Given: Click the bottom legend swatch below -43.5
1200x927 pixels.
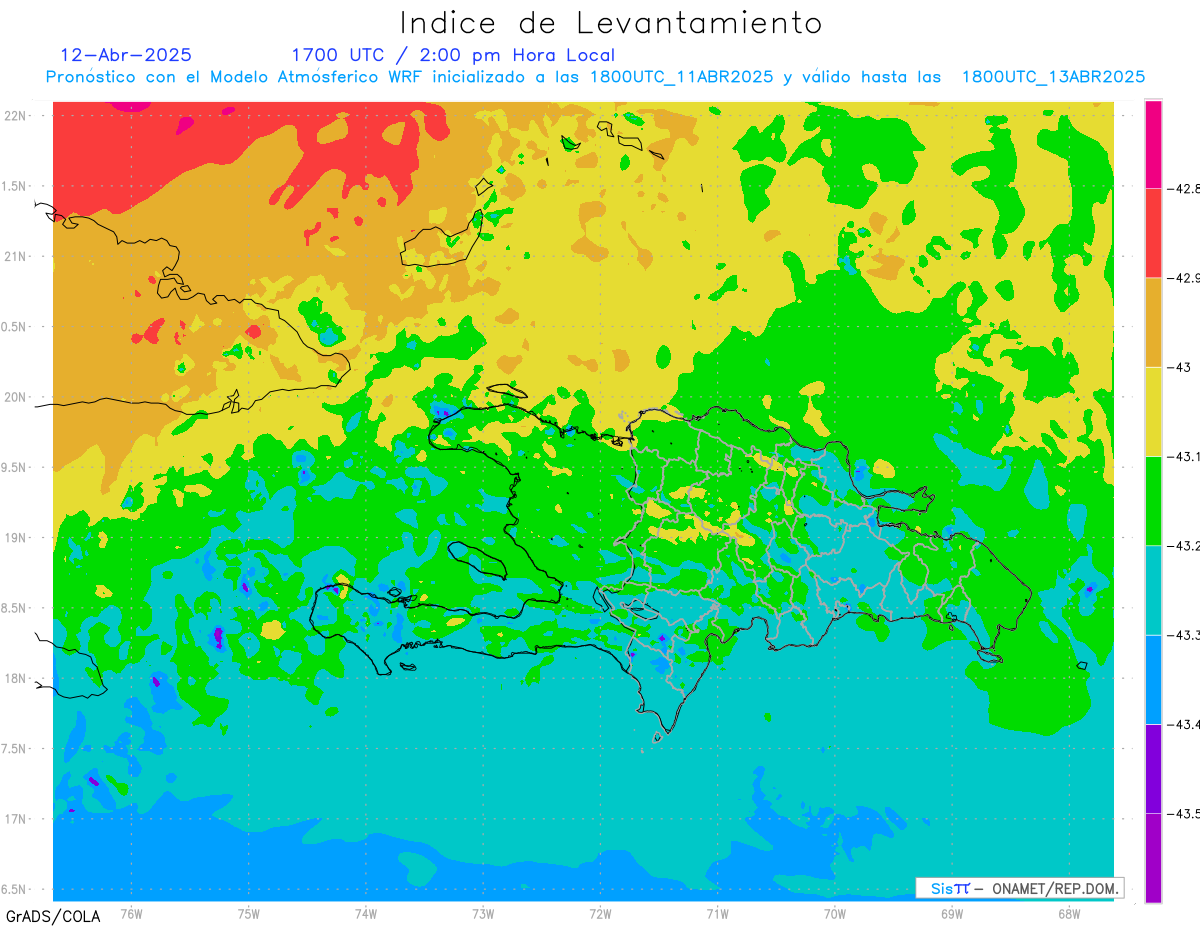Looking at the screenshot, I should pyautogui.click(x=1153, y=857).
